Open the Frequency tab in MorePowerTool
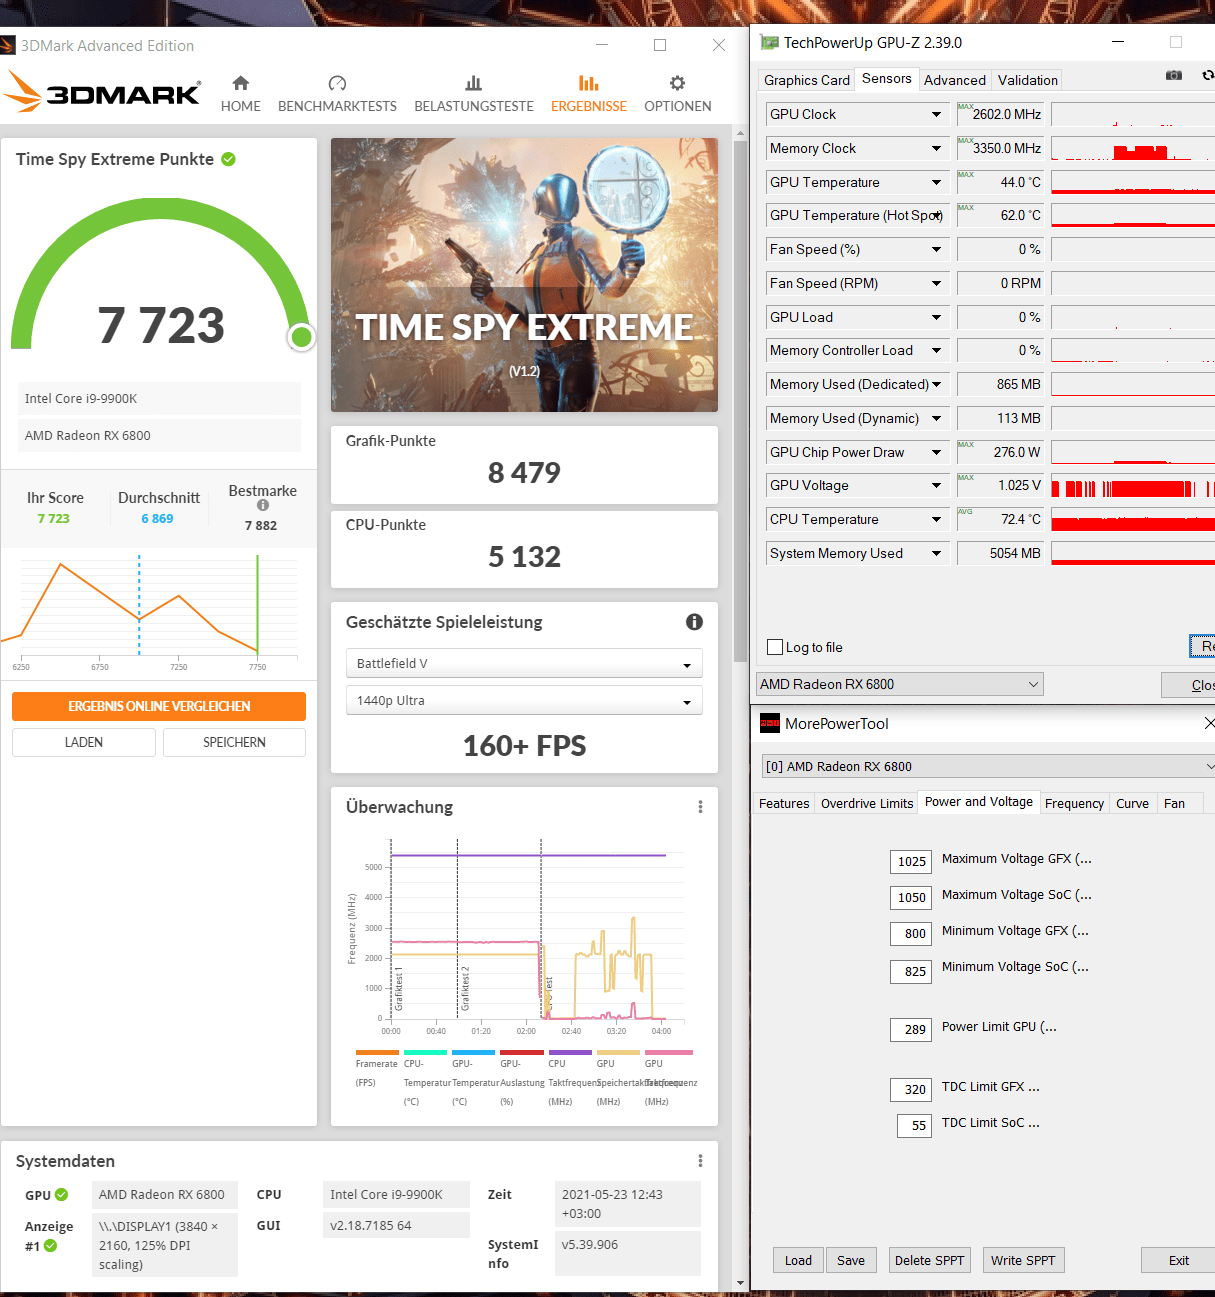 coord(1074,803)
